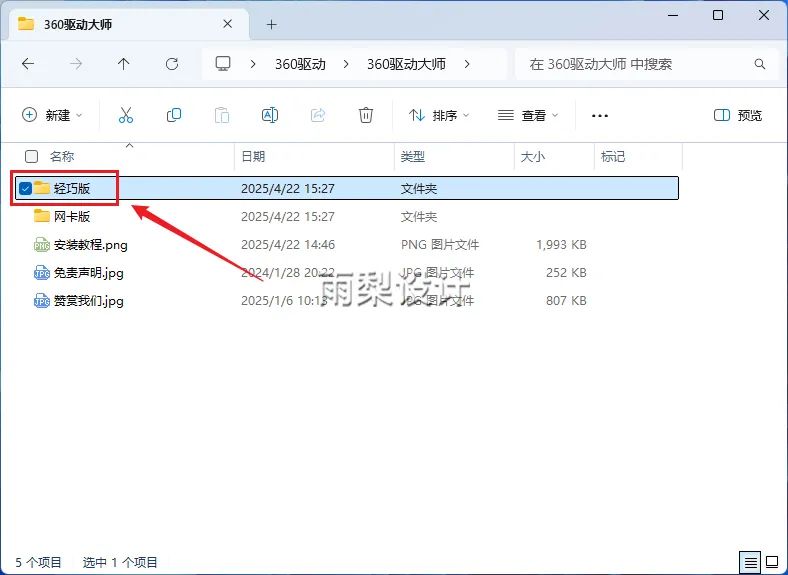The image size is (788, 575).
Task: Click the 免责声明.jpg file icon
Action: pos(42,273)
